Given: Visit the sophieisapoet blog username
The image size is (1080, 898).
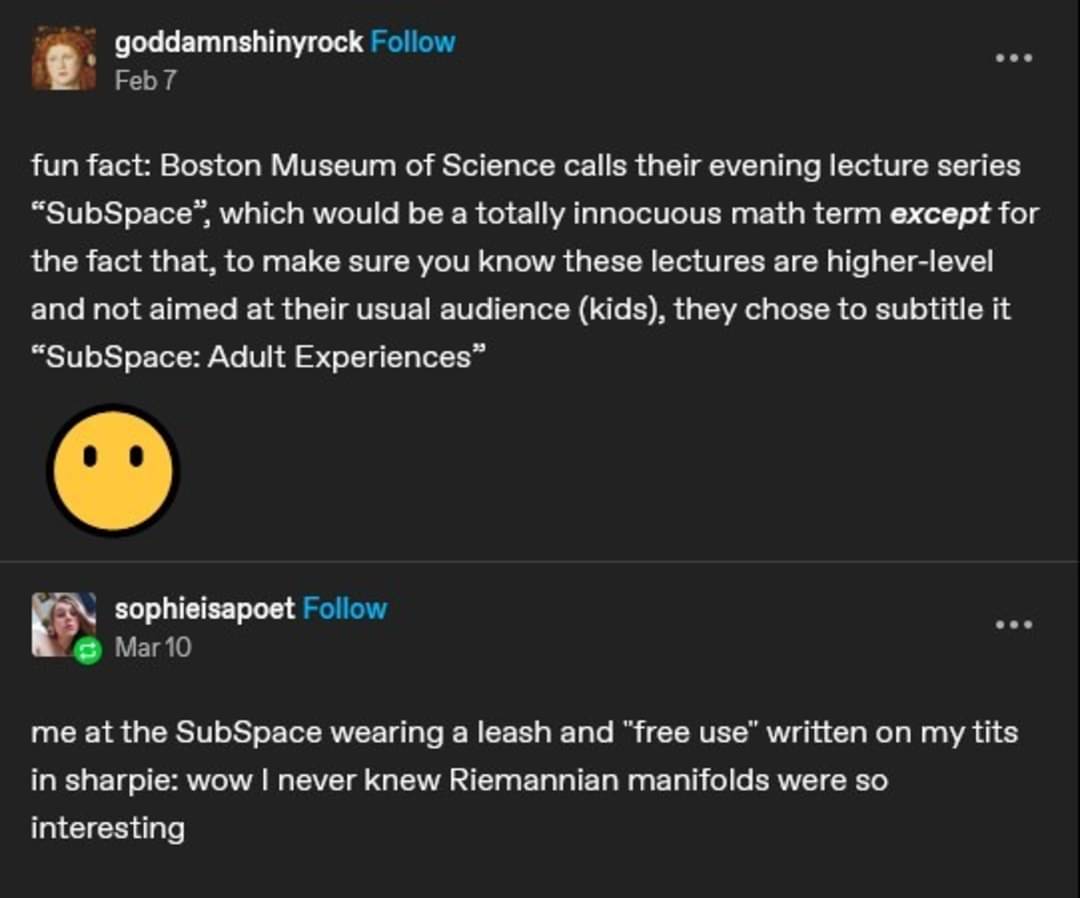Looking at the screenshot, I should click(204, 608).
